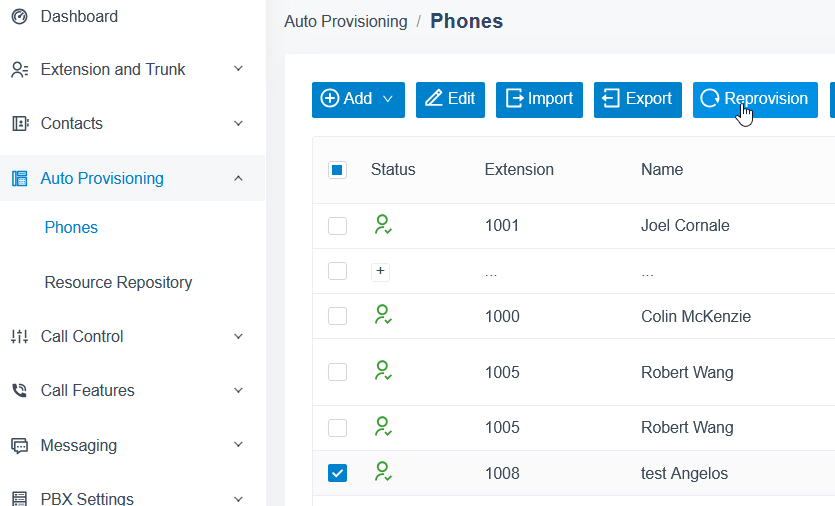Click the Export button
The image size is (835, 506).
pyautogui.click(x=637, y=100)
